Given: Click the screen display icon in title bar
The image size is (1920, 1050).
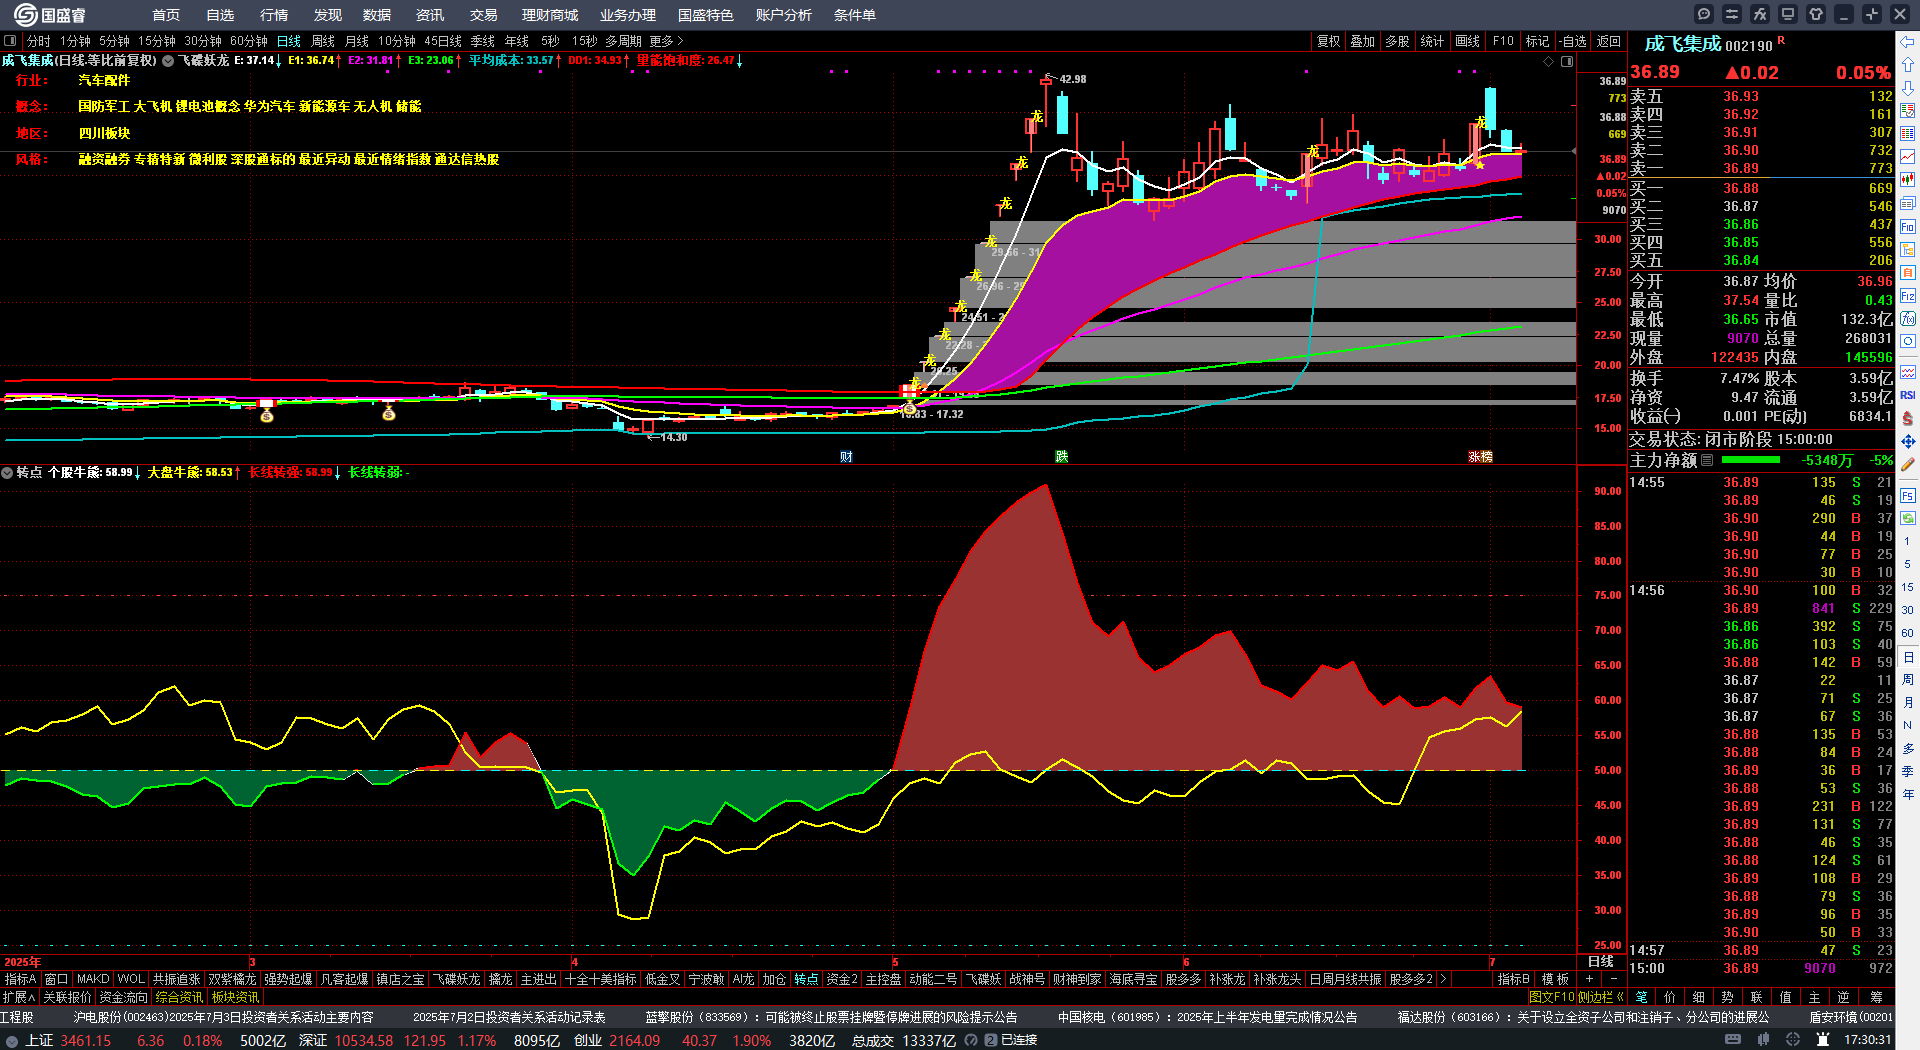Looking at the screenshot, I should point(1788,14).
